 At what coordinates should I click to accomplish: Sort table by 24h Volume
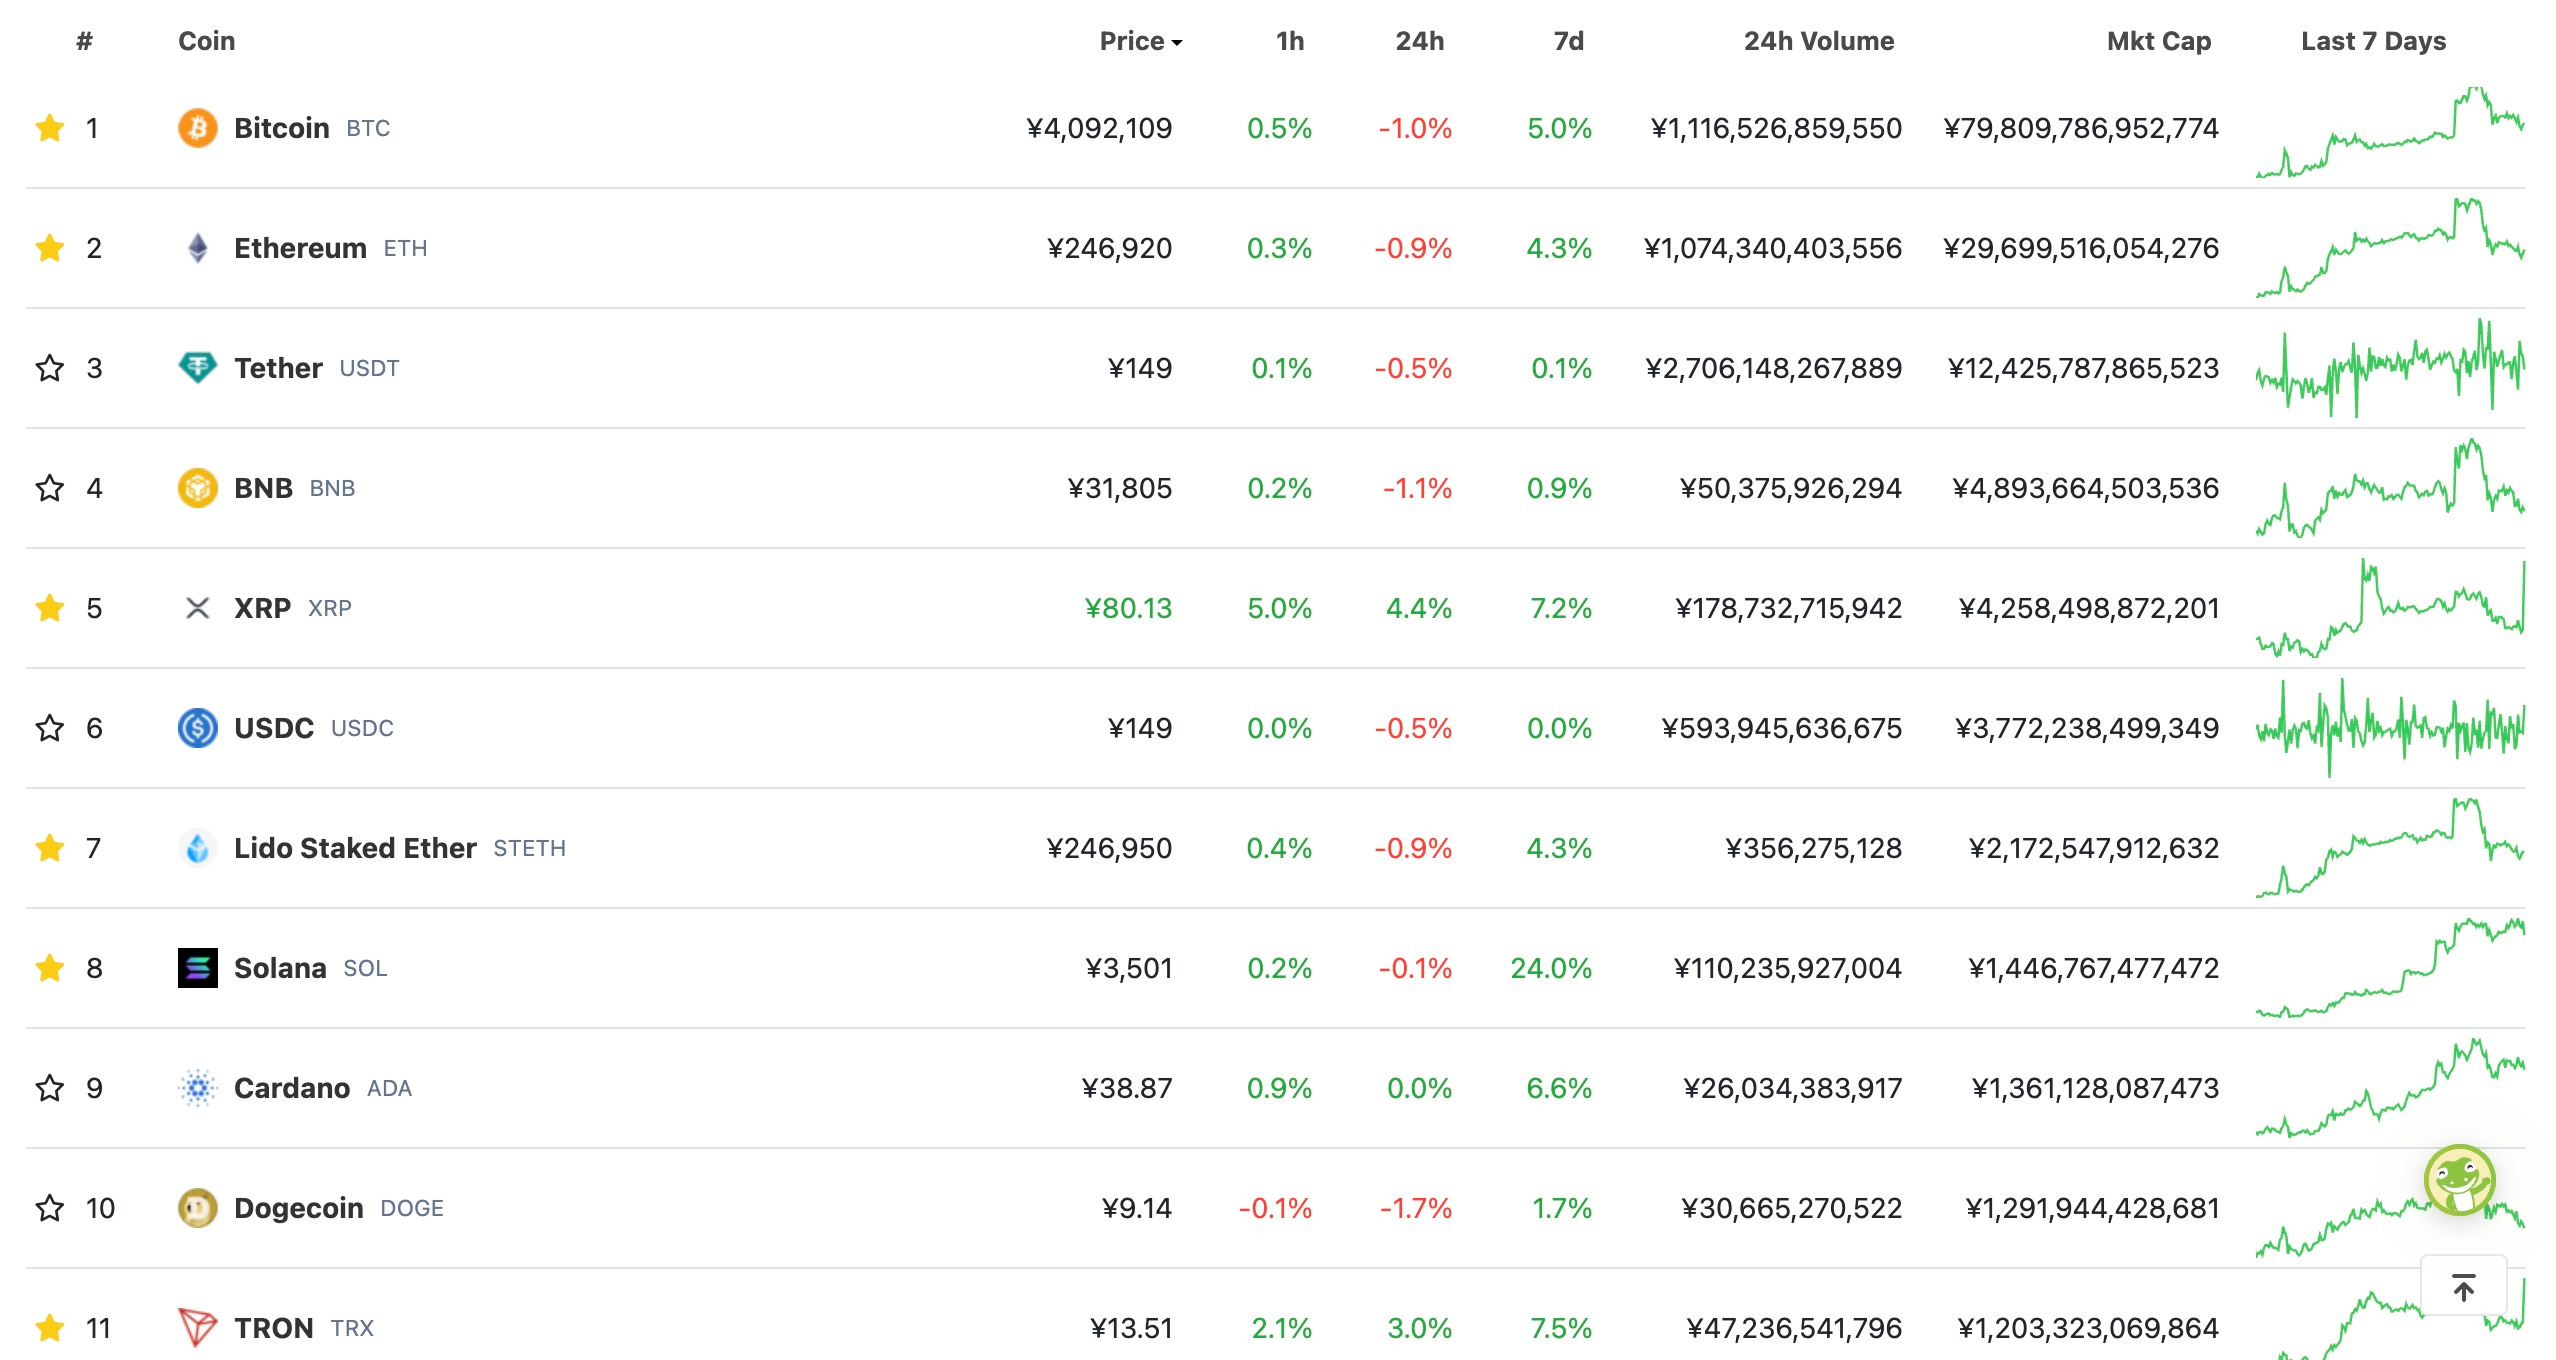(1819, 41)
